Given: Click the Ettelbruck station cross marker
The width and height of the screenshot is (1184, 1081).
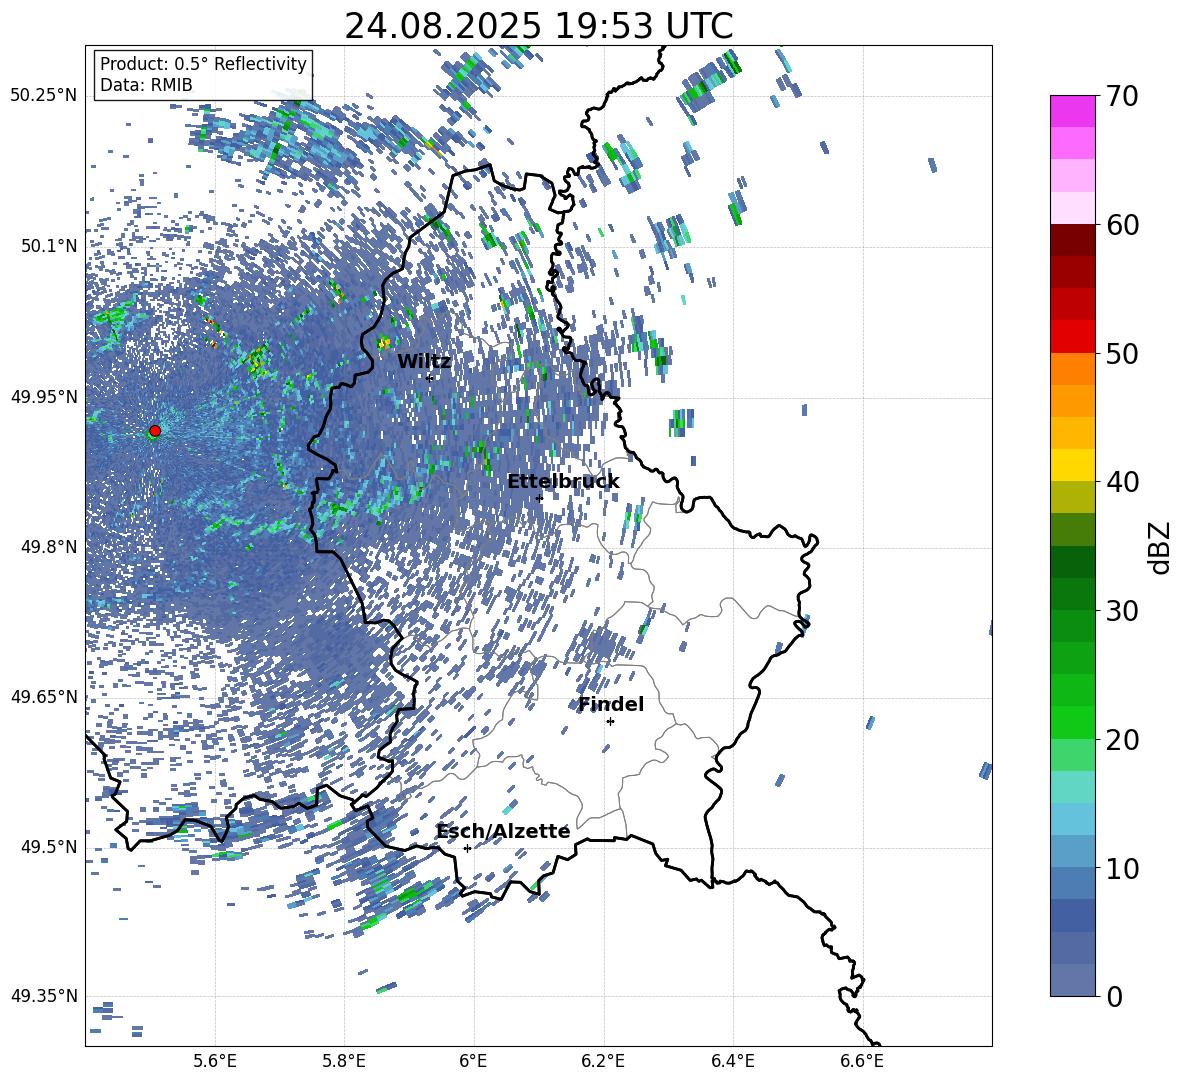Looking at the screenshot, I should (539, 498).
